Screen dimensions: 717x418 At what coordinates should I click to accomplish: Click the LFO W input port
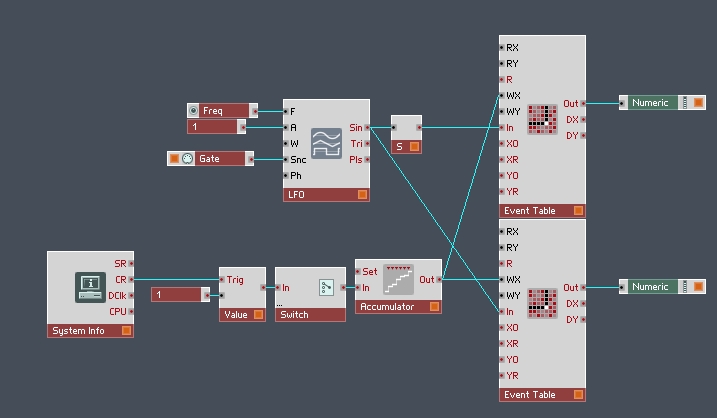click(286, 144)
